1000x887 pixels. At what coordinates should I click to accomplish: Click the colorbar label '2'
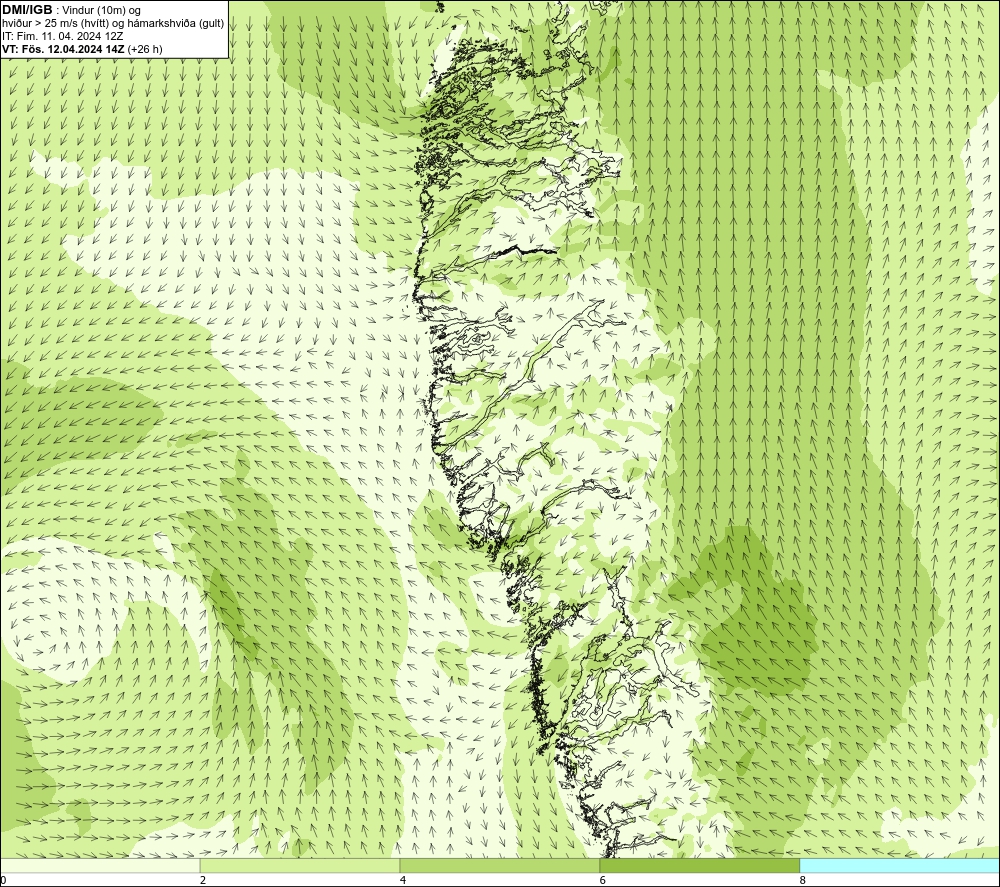(x=203, y=881)
